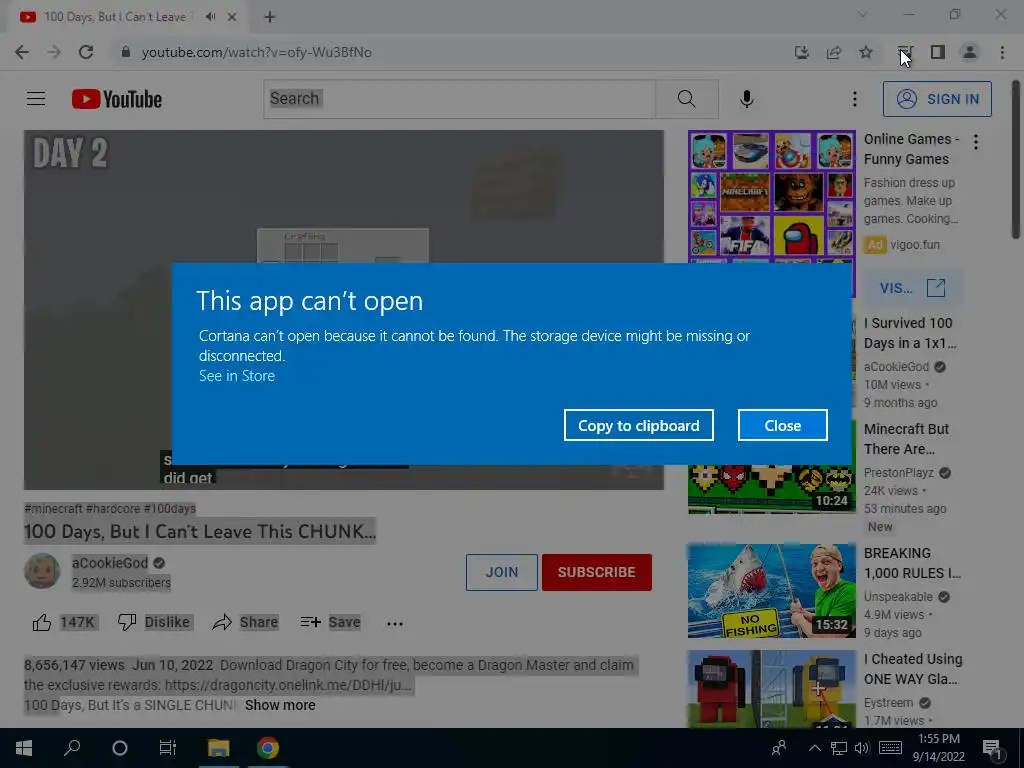Click SIGN IN button
The image size is (1024, 768).
[937, 99]
